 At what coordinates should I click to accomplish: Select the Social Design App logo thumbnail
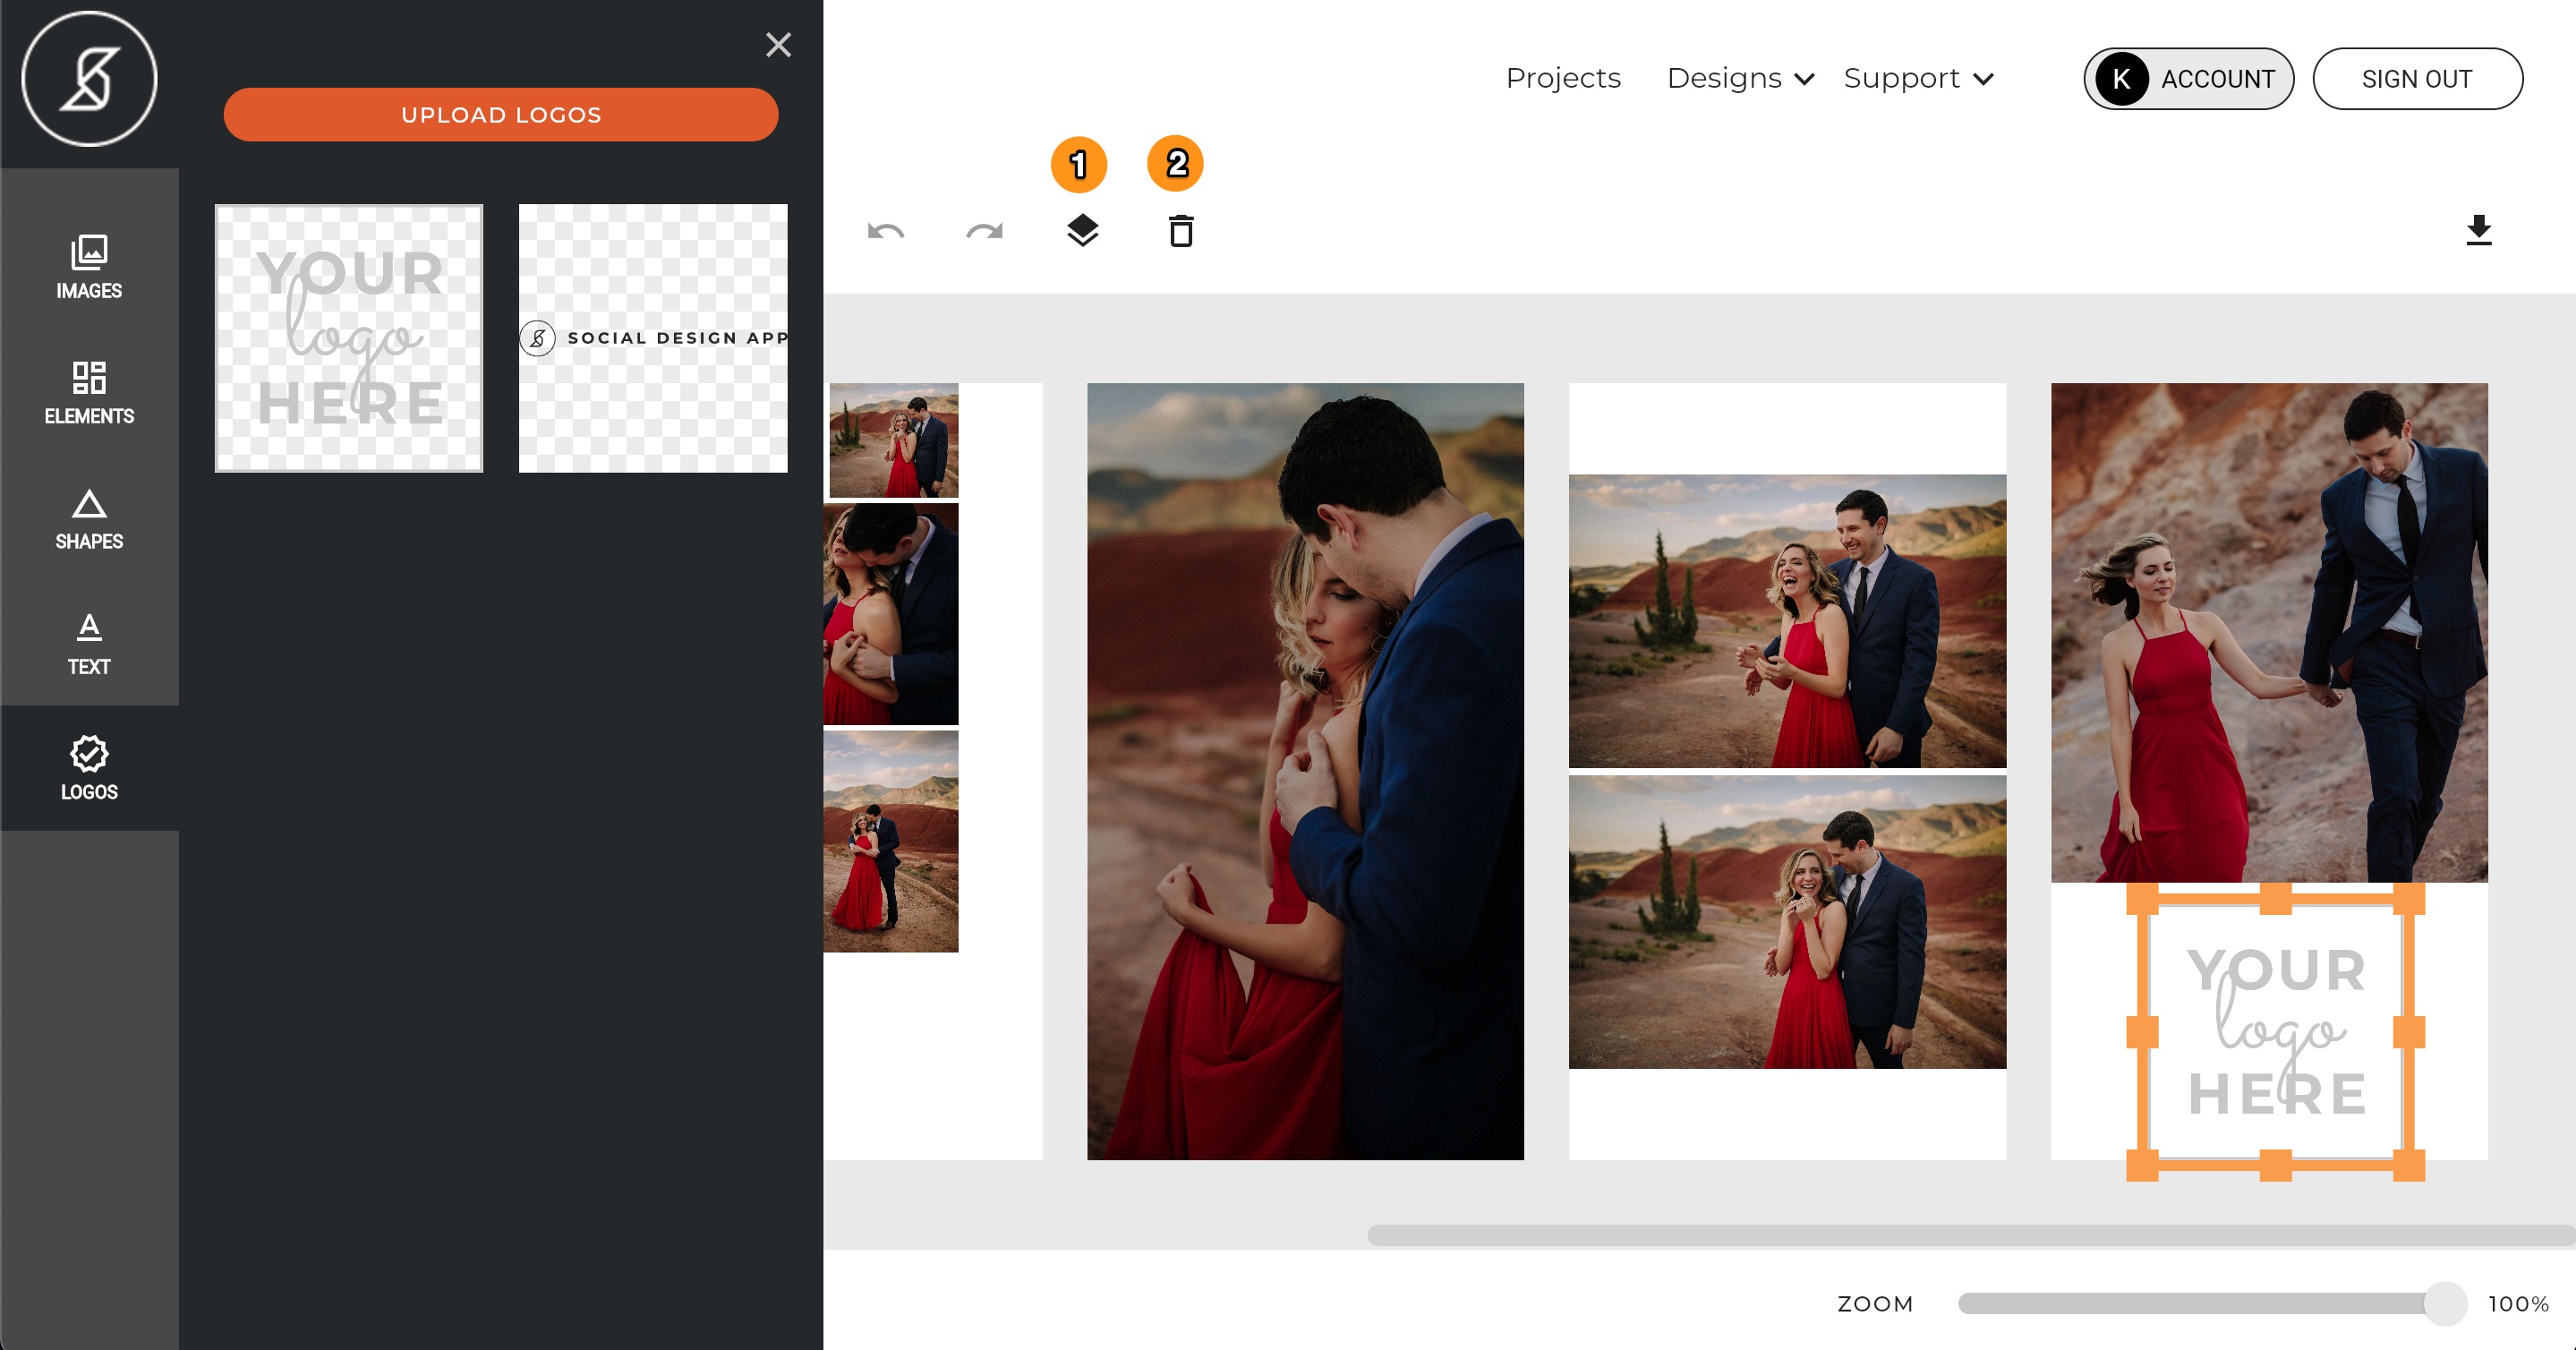click(653, 338)
